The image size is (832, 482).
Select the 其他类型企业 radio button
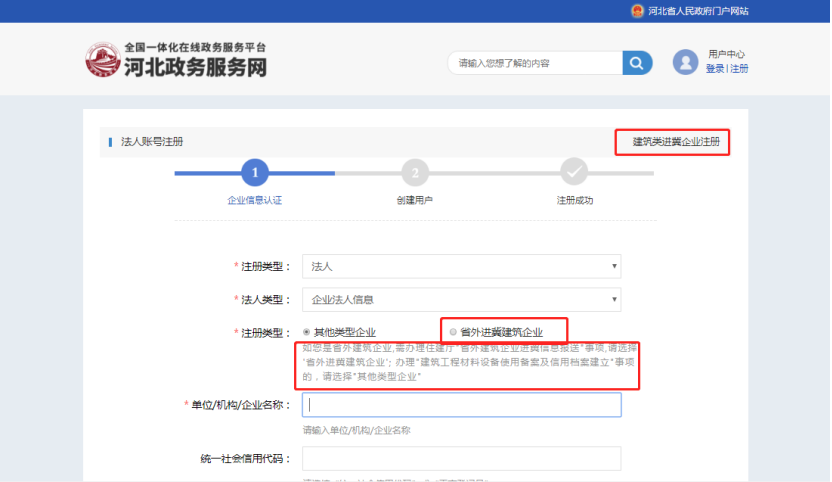306,332
